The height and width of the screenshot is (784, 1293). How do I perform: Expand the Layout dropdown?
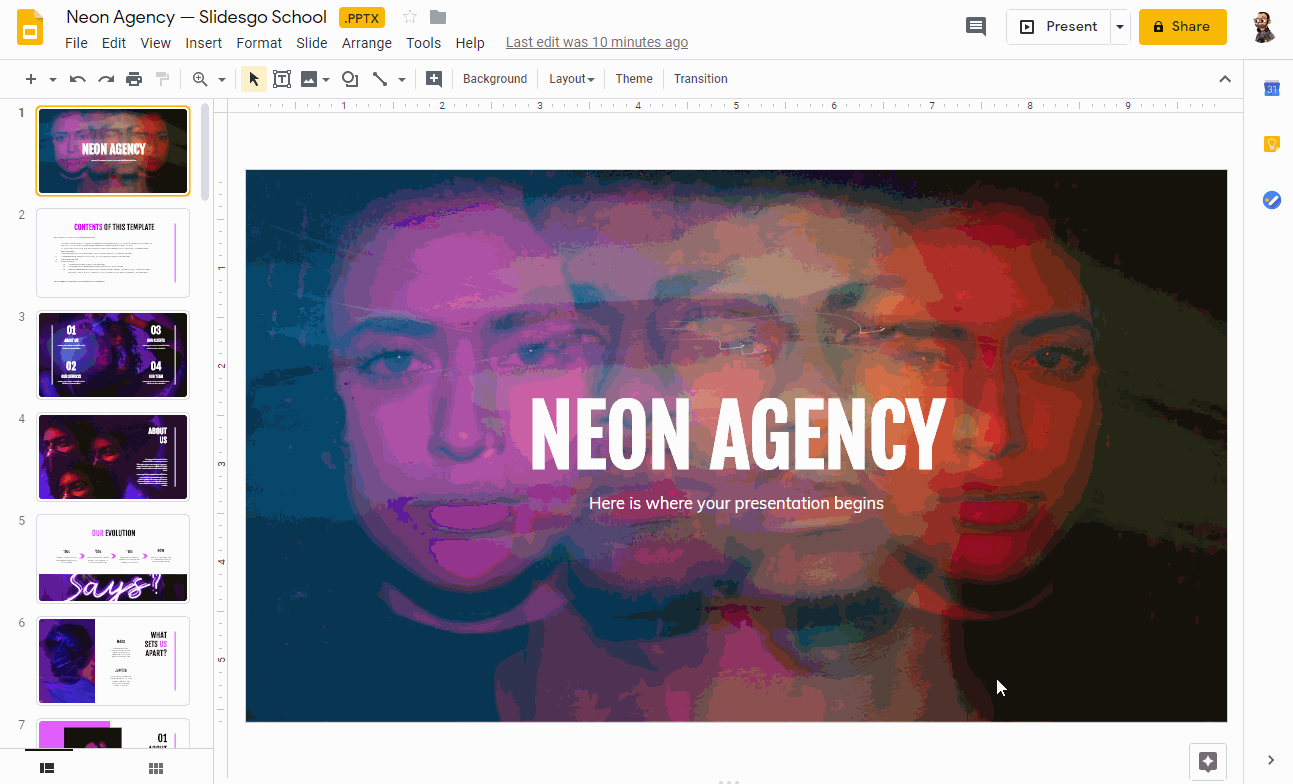571,79
